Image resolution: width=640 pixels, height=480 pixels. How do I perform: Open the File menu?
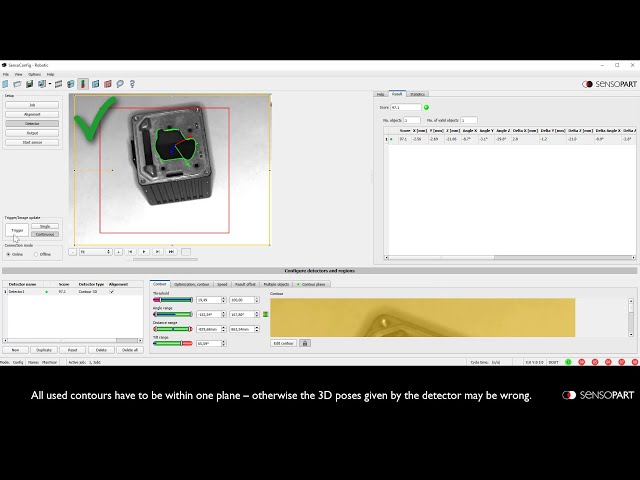[6, 74]
